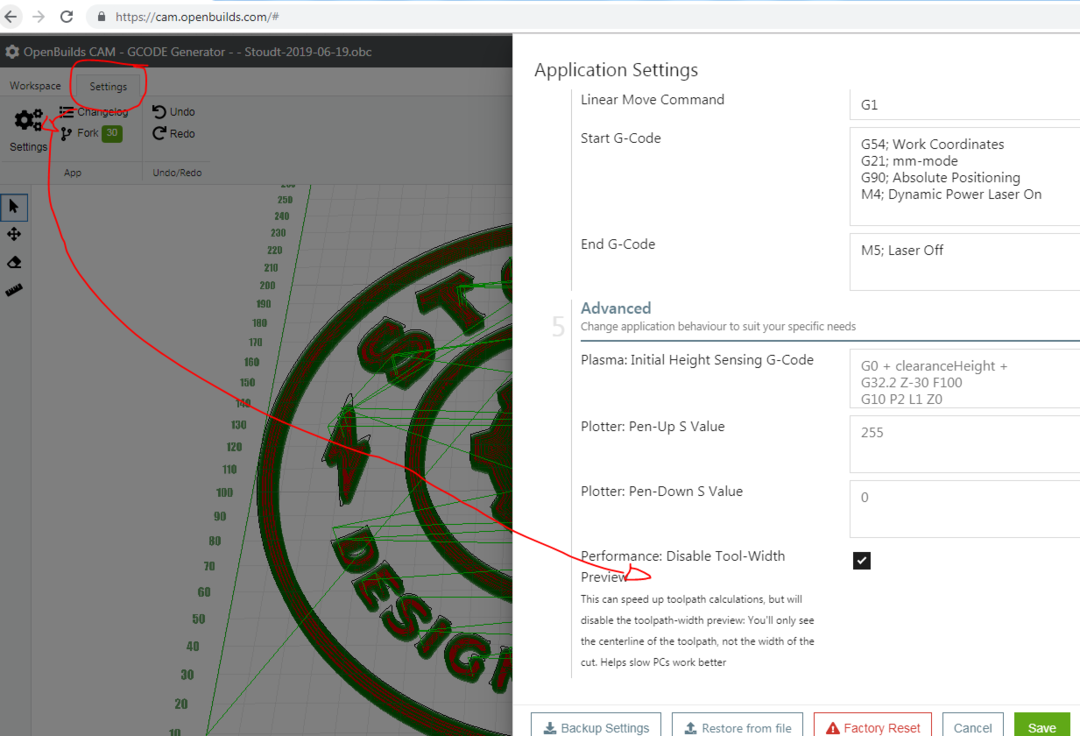
Task: Switch to the Settings ribbon tab
Action: 108,87
